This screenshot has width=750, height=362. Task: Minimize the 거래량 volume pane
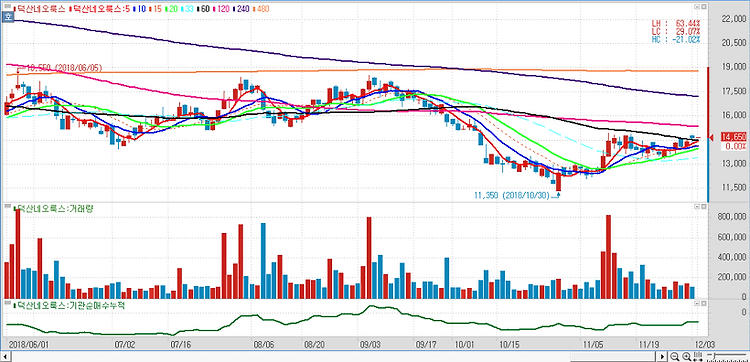[x=697, y=207]
